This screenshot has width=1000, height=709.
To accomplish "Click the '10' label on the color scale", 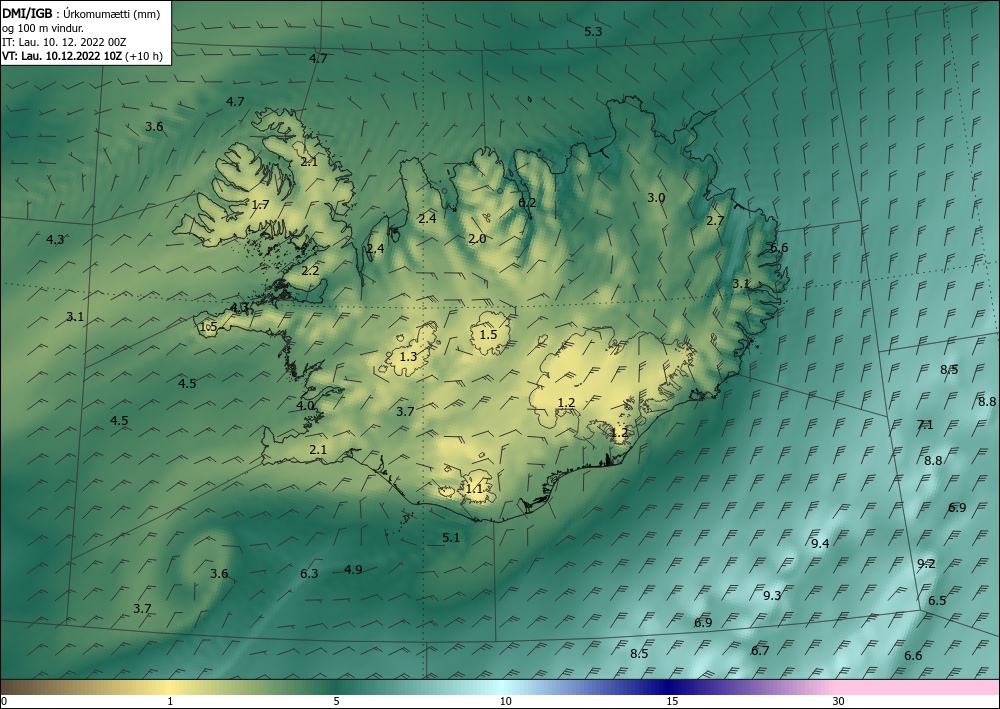I will tap(505, 701).
